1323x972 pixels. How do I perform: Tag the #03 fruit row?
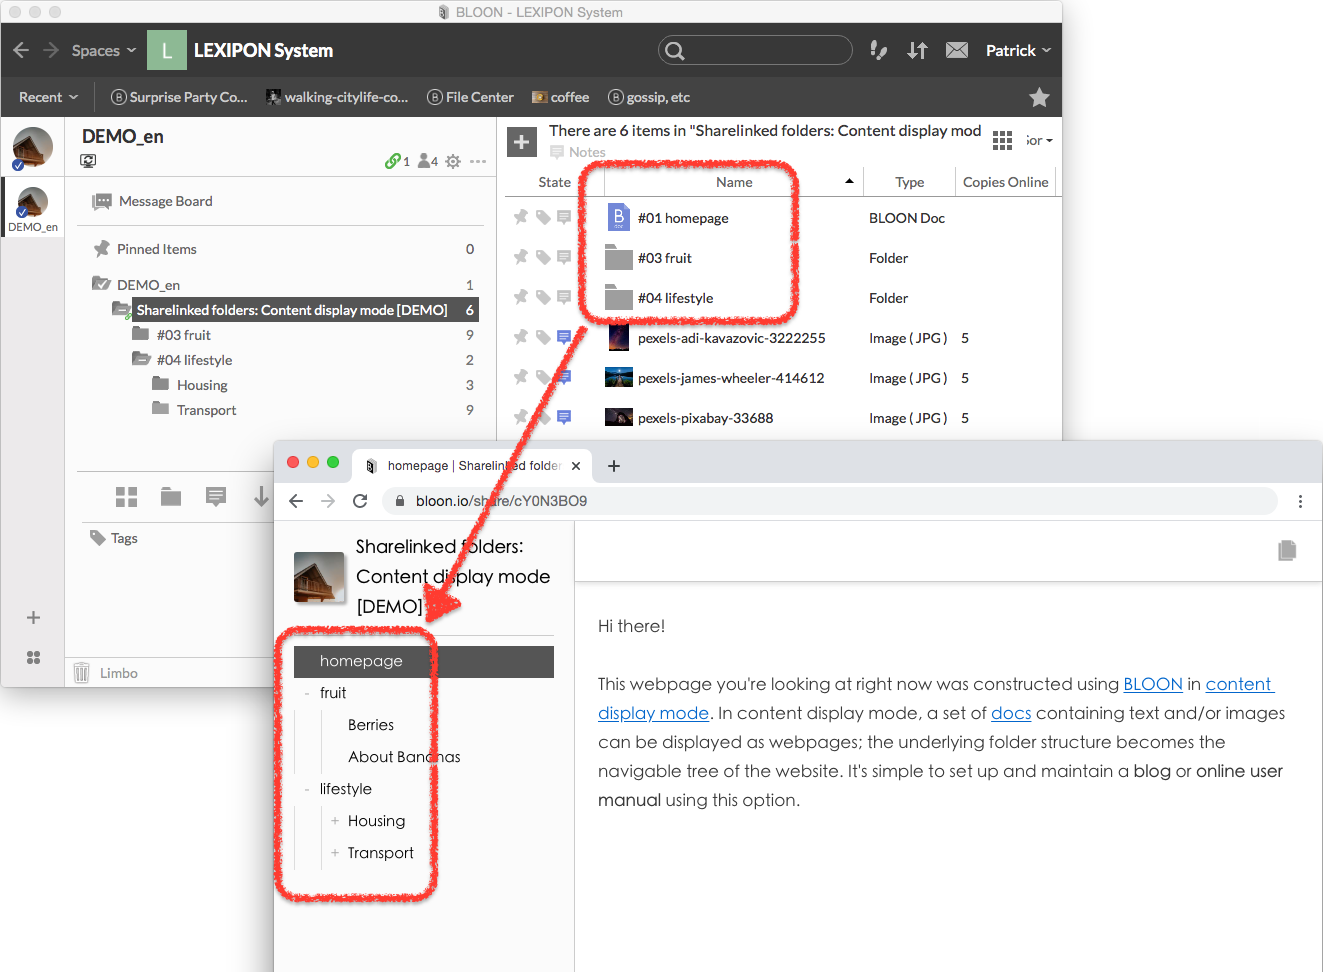point(542,257)
